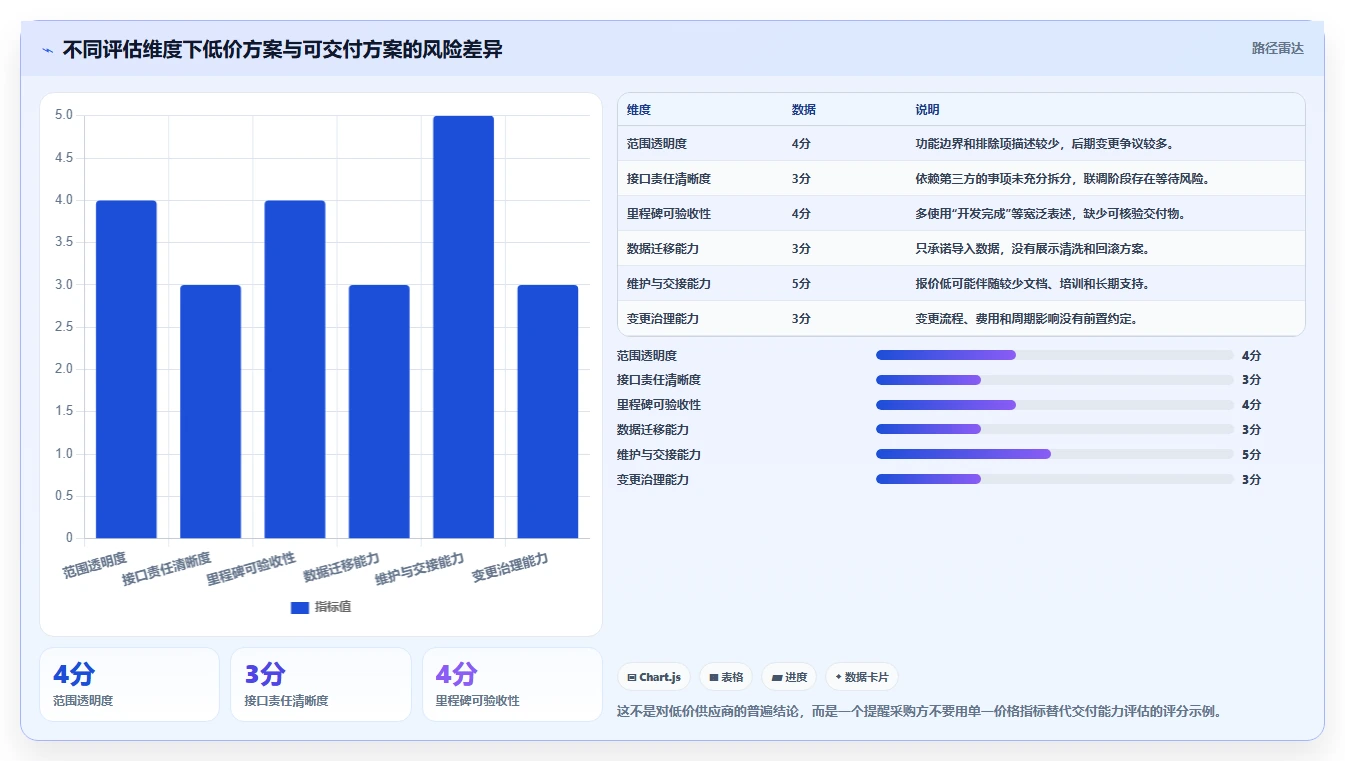Click the 数据卡片 tag icon

pos(838,677)
